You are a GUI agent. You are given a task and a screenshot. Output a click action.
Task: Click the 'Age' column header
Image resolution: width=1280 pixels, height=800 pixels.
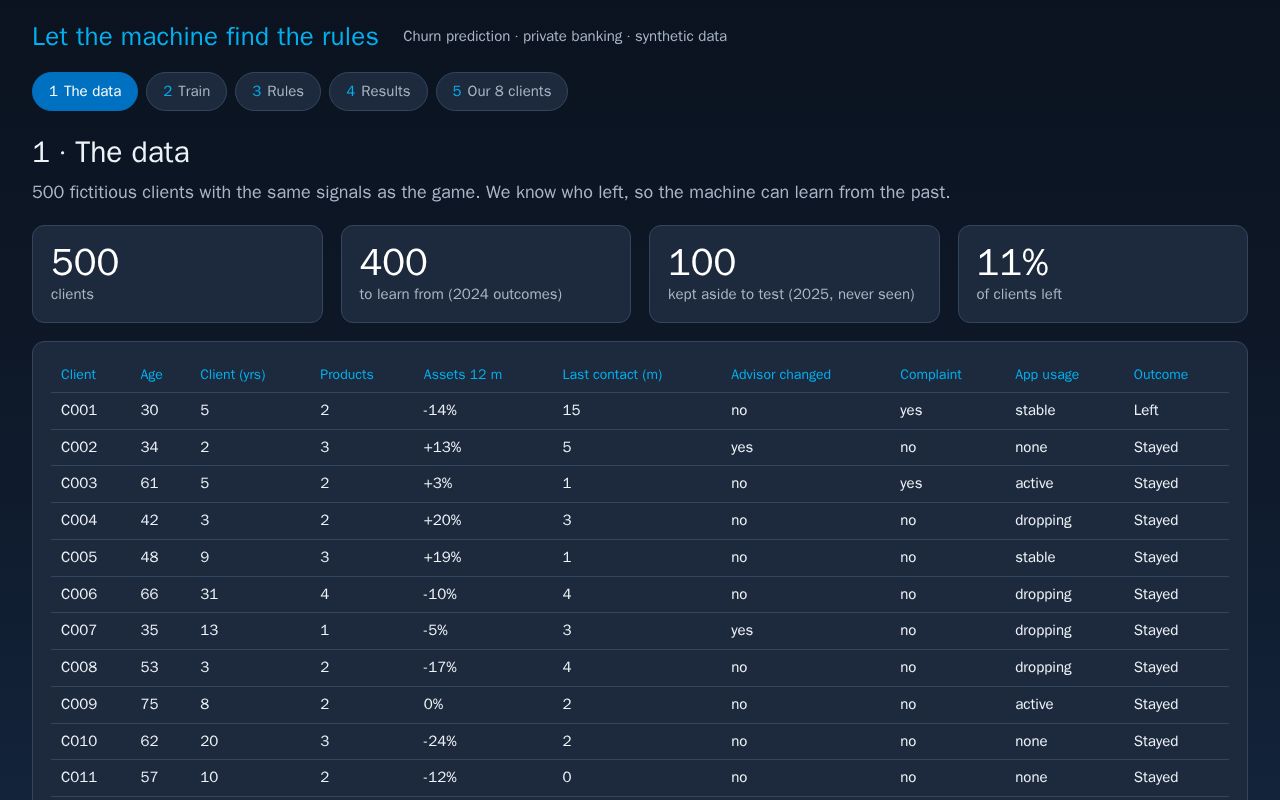[151, 374]
